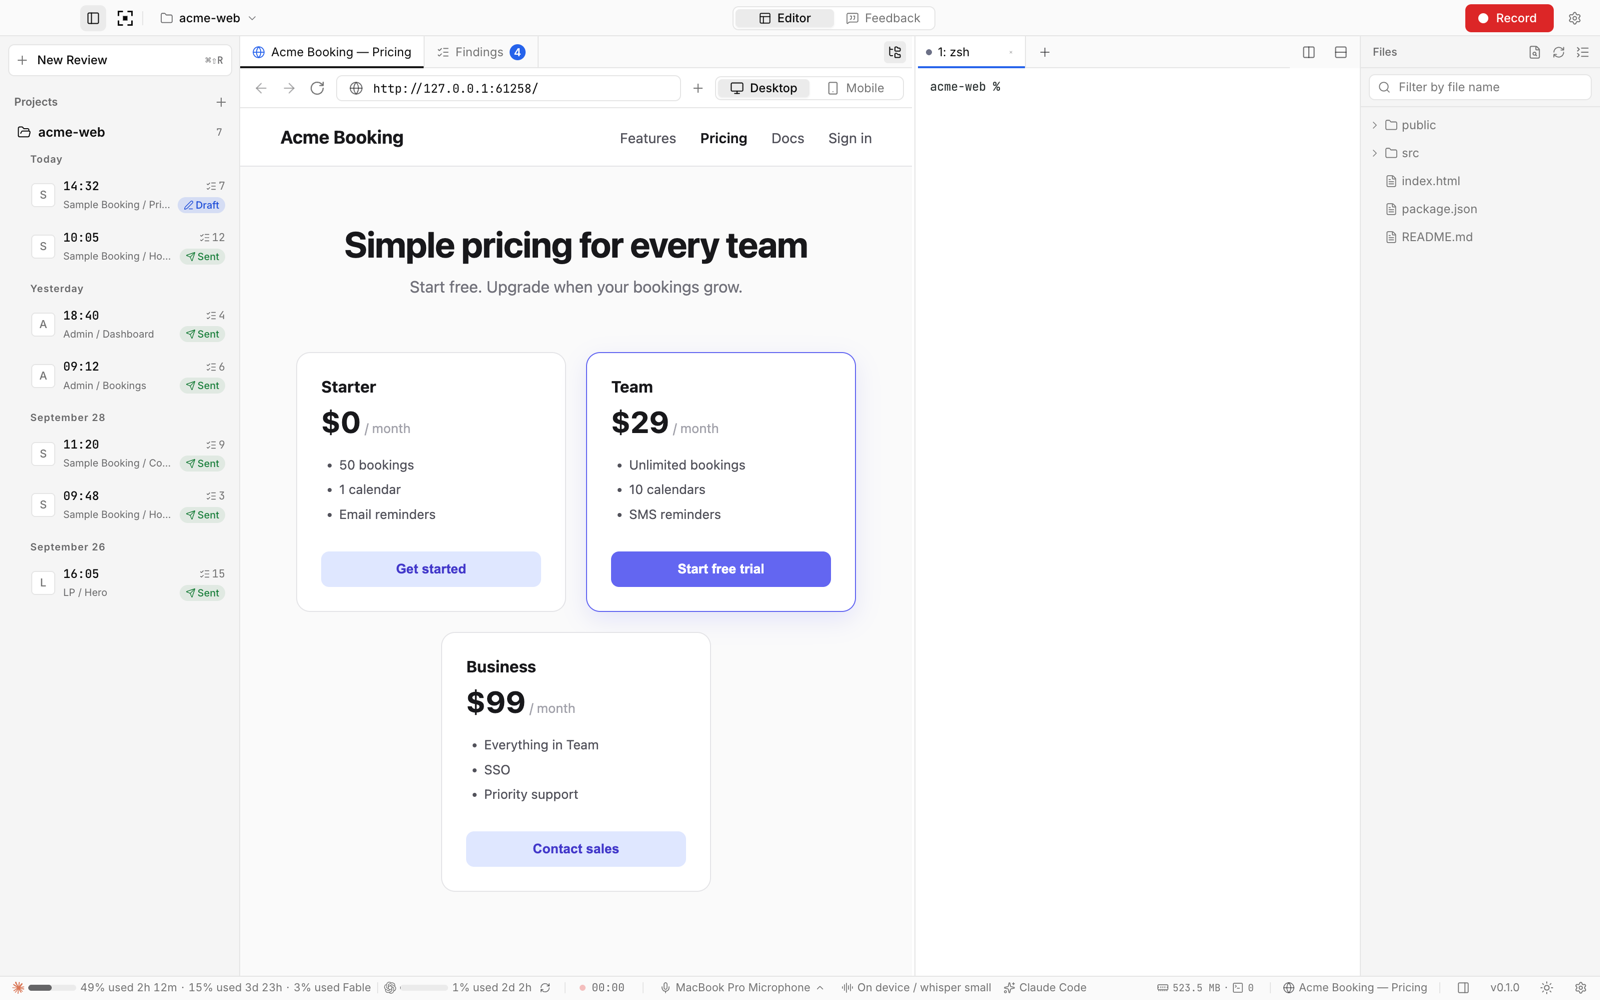
Task: Add a new terminal tab
Action: pyautogui.click(x=1044, y=52)
